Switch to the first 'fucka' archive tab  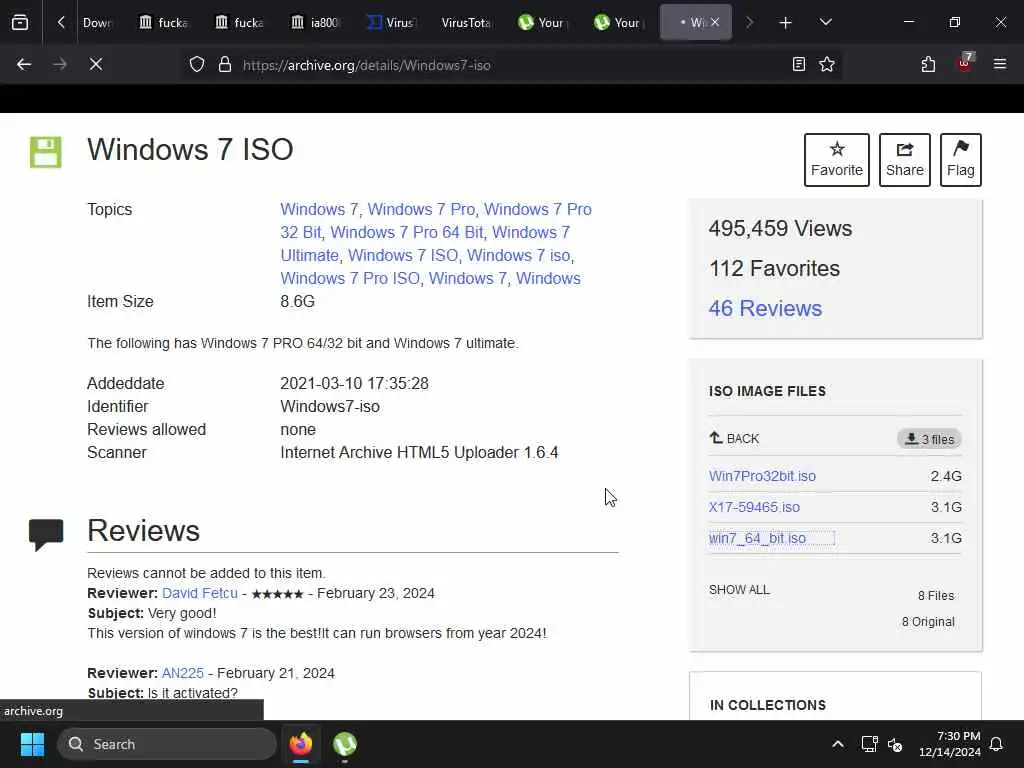(164, 23)
